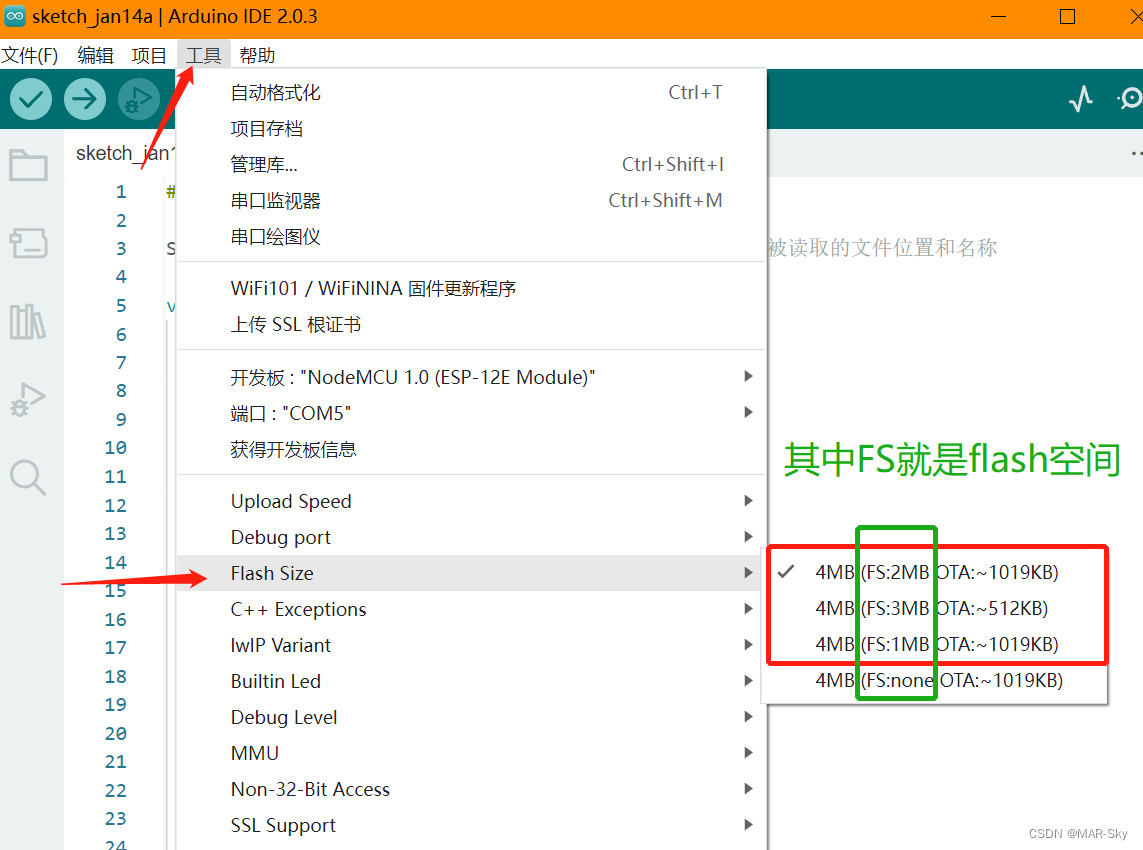The width and height of the screenshot is (1143, 850).
Task: Select 上传 SSL 根证书 entry
Action: [472, 324]
